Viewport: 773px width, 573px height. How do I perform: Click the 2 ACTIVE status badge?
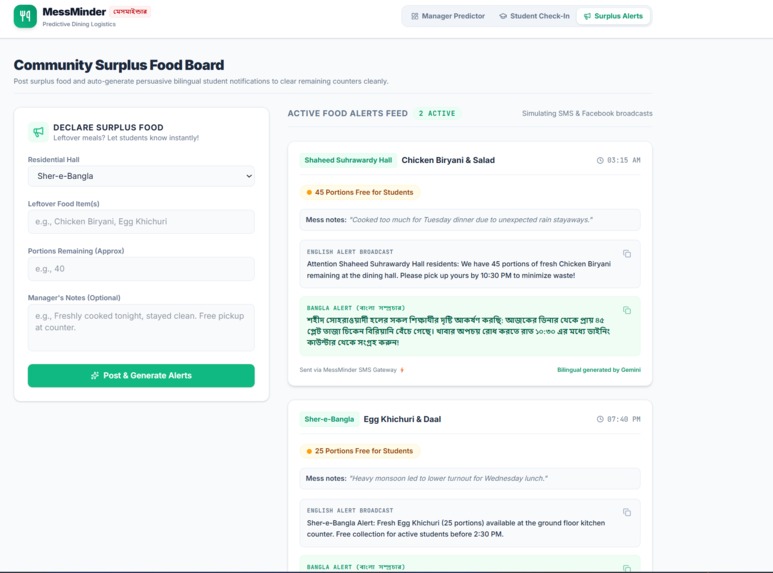437,113
